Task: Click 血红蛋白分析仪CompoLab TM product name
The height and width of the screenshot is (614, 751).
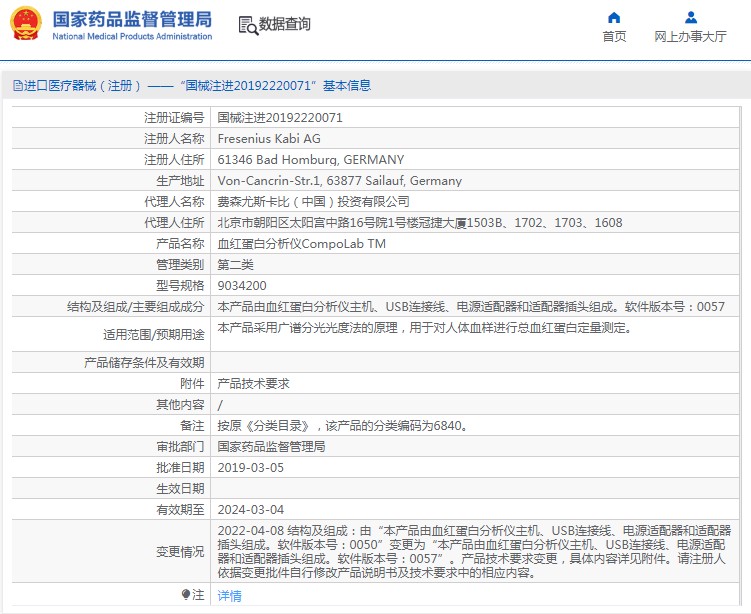Action: click(x=302, y=244)
